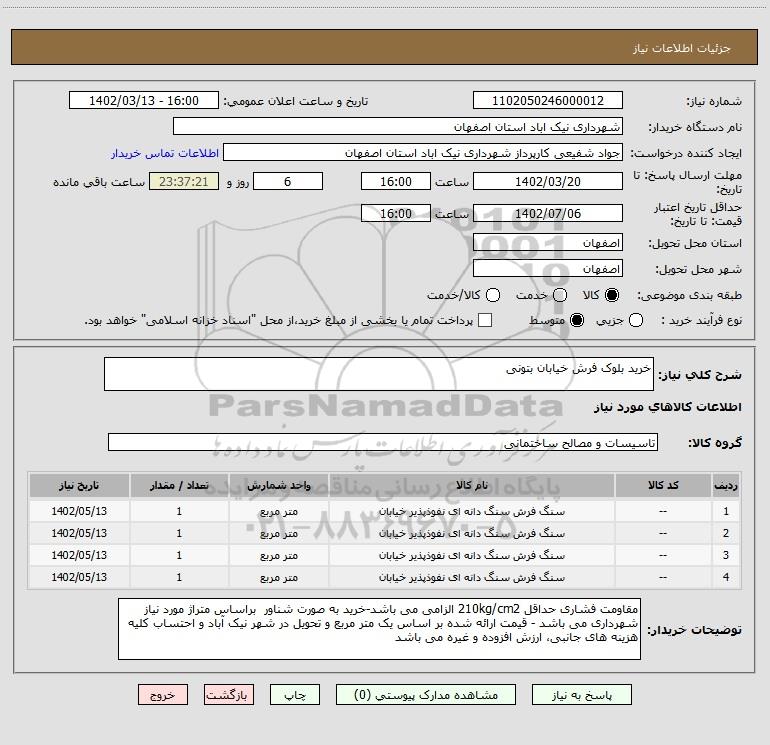This screenshot has height=745, width=770.
Task: Click quantity 1 in row 1
Action: tap(179, 511)
